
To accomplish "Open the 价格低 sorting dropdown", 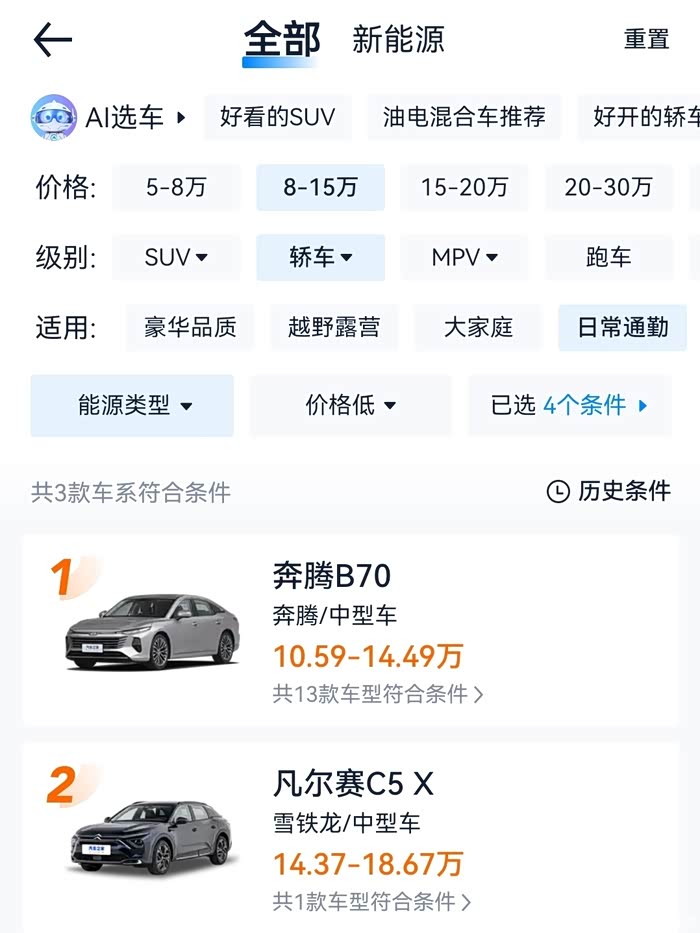I will 350,406.
